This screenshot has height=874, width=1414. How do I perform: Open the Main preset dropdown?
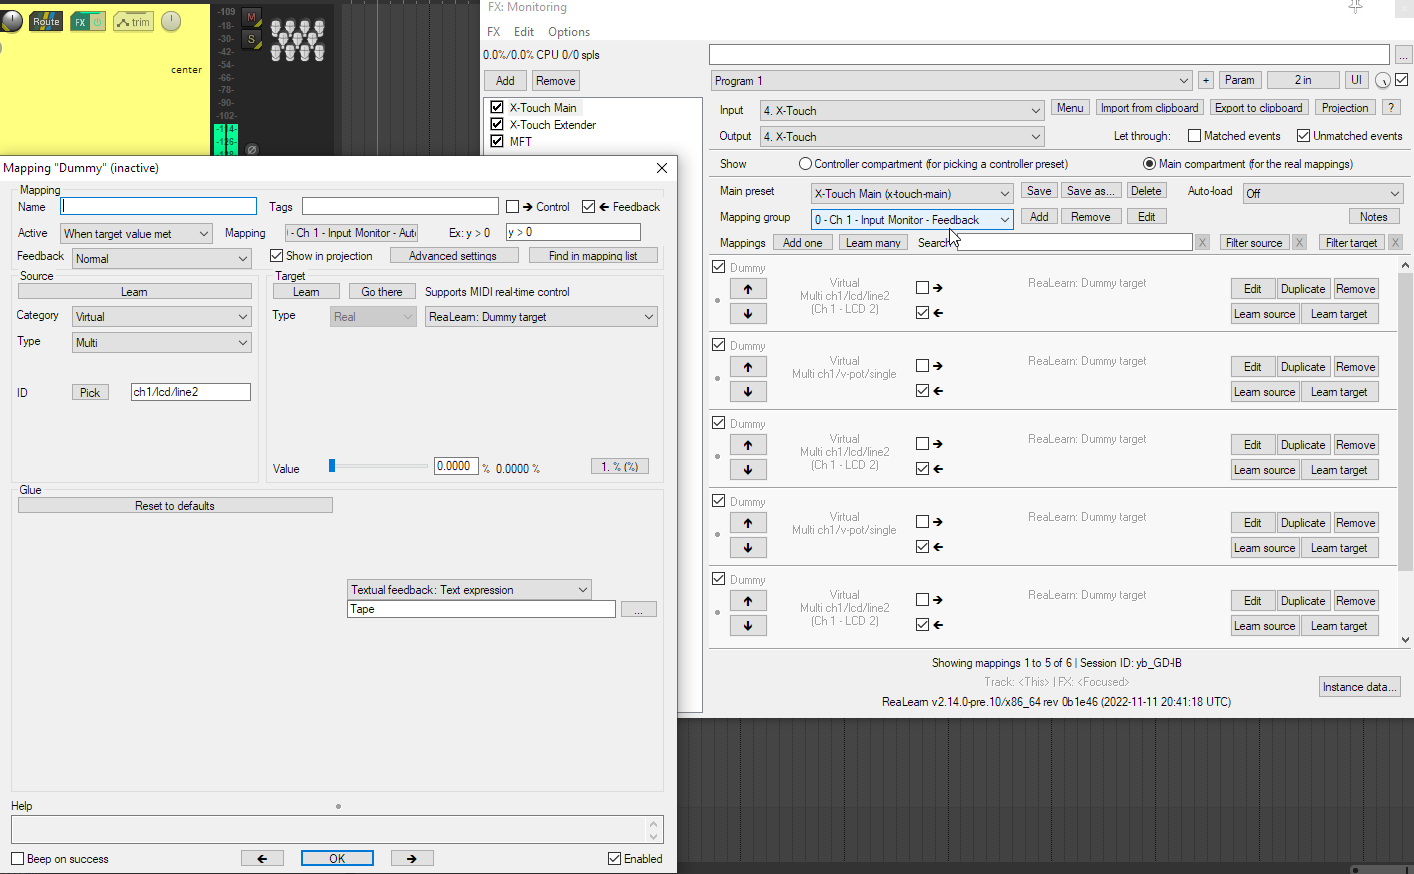click(x=912, y=193)
